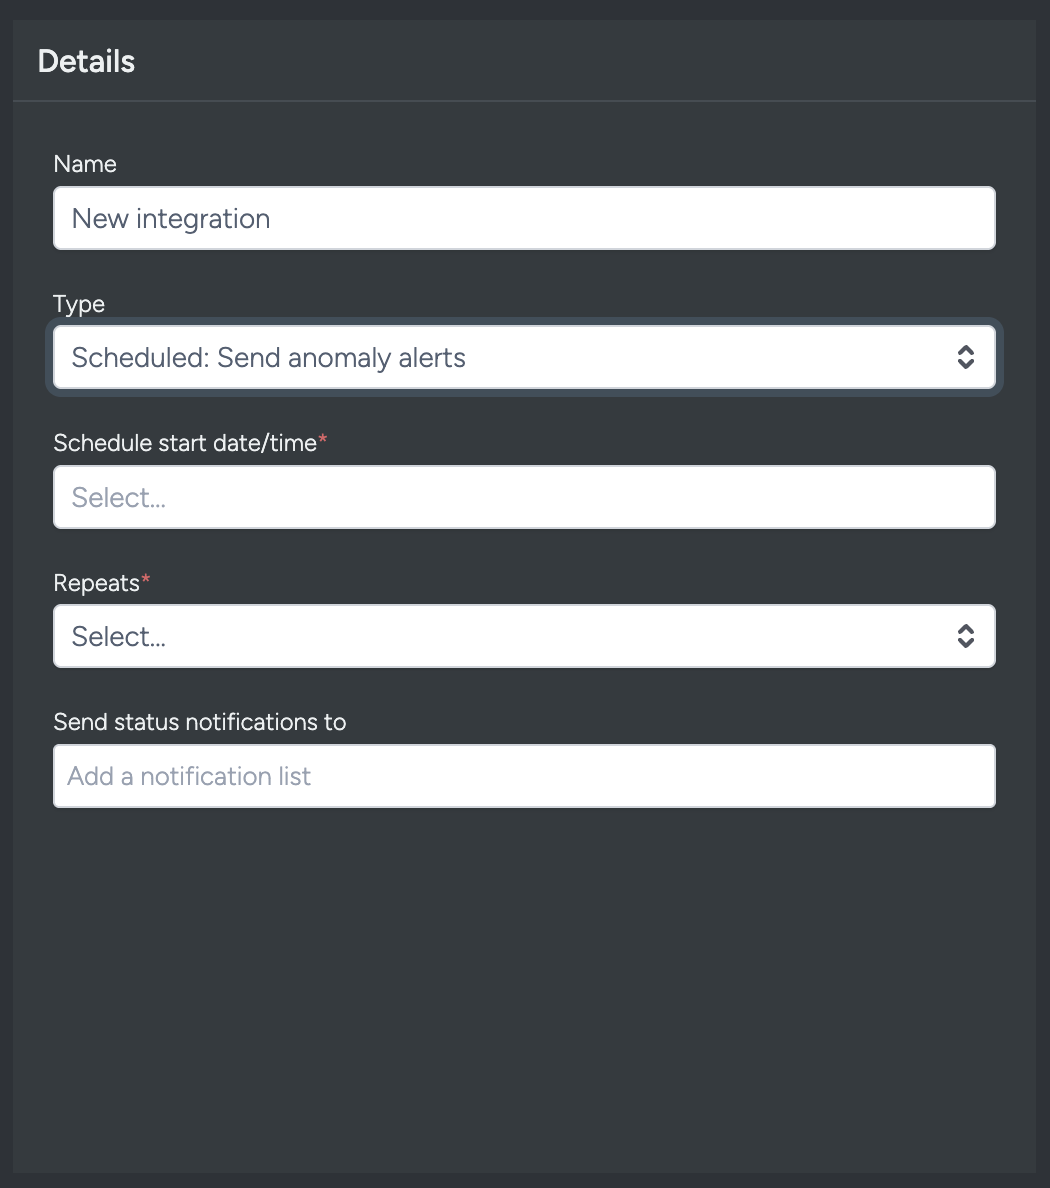Click the "Type" field label
Screen dimensions: 1050x1188
tap(79, 304)
